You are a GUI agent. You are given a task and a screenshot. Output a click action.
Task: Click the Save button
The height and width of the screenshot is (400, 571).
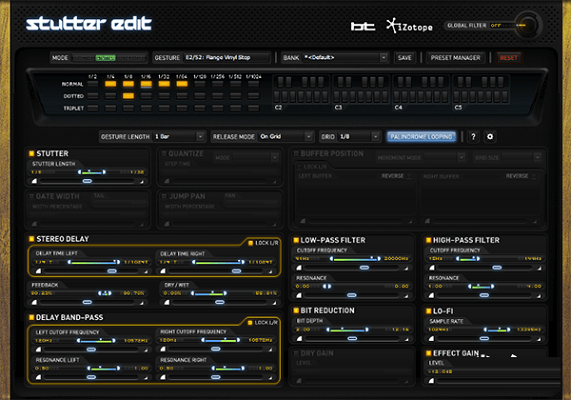click(x=405, y=58)
